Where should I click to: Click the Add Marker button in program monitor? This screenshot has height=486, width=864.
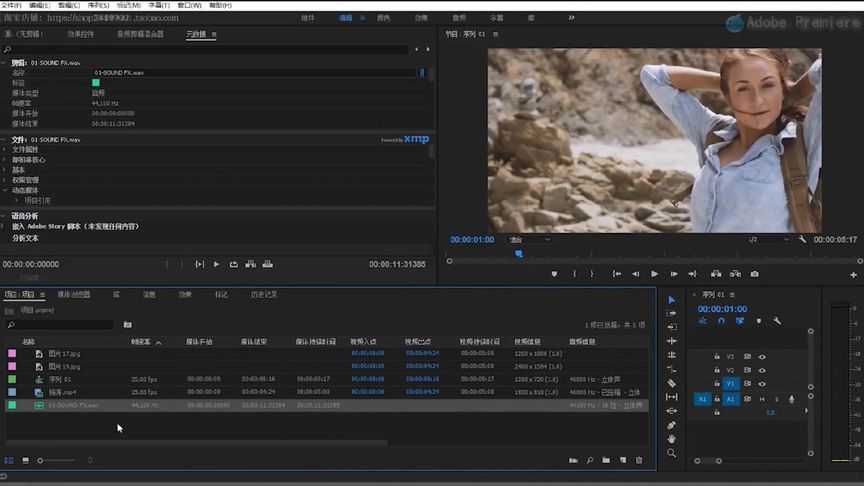pyautogui.click(x=554, y=274)
